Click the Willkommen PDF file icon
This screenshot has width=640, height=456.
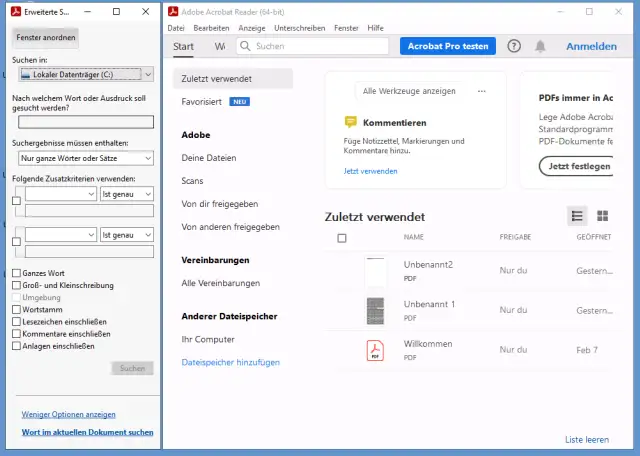[x=375, y=350]
